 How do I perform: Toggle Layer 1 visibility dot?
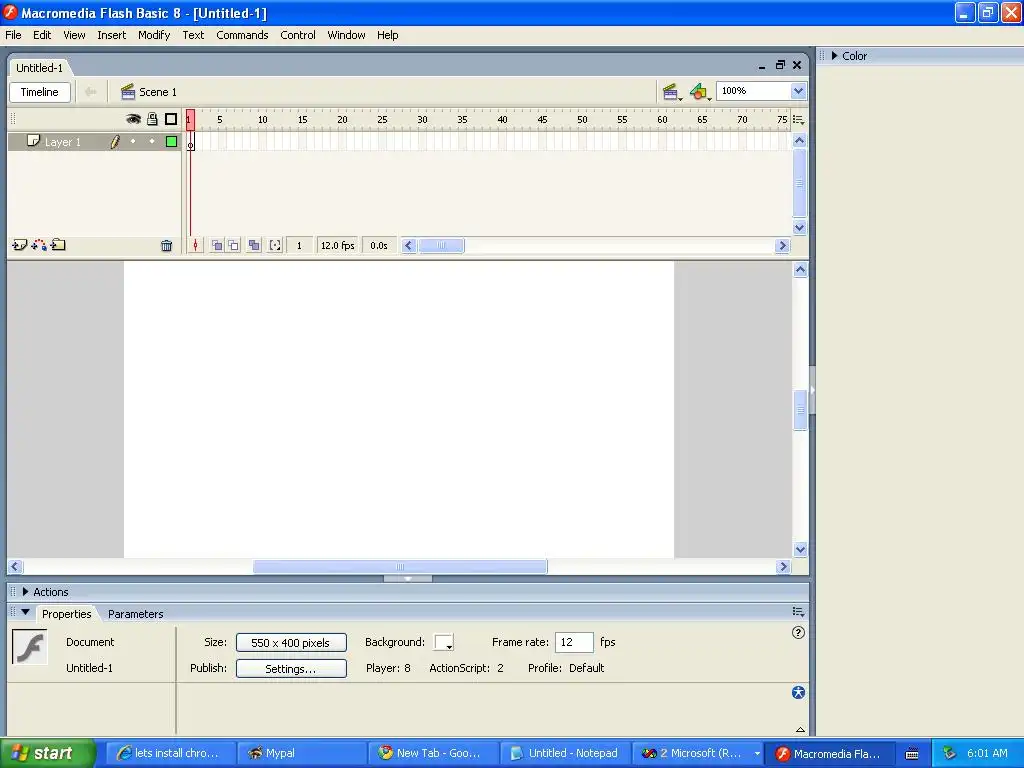tap(133, 141)
